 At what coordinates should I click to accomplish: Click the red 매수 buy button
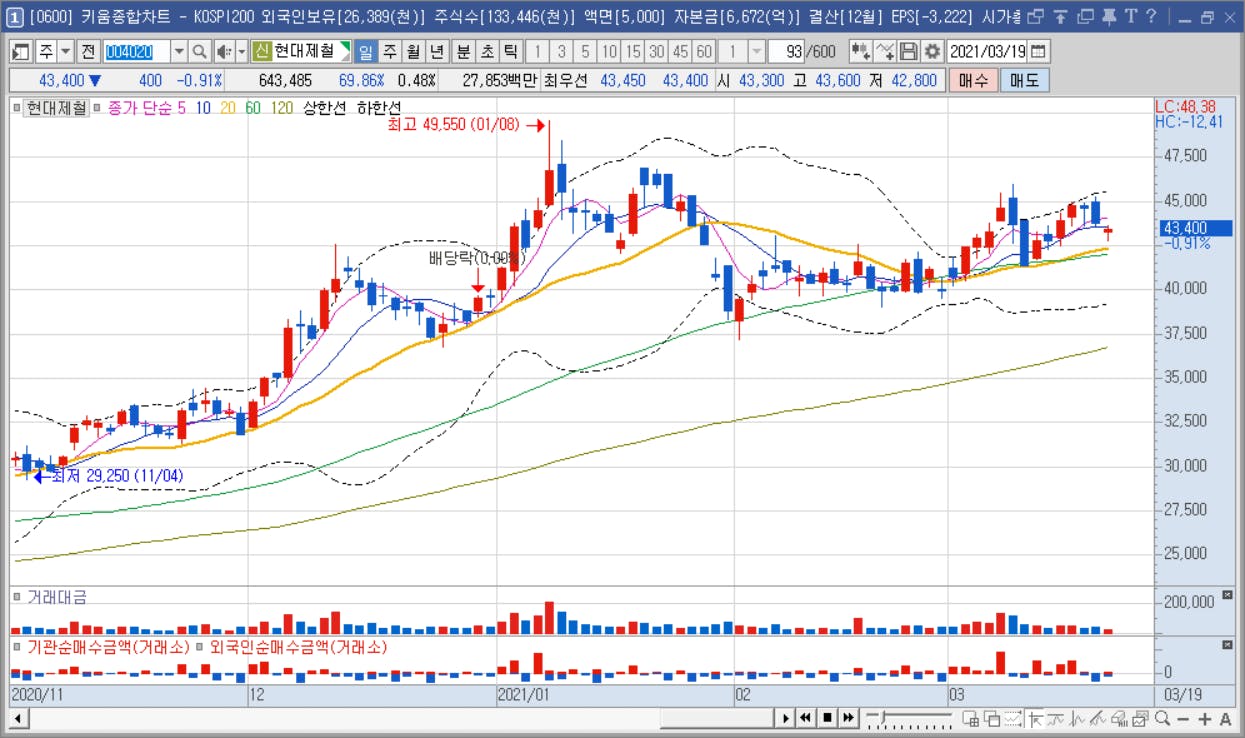(x=973, y=81)
